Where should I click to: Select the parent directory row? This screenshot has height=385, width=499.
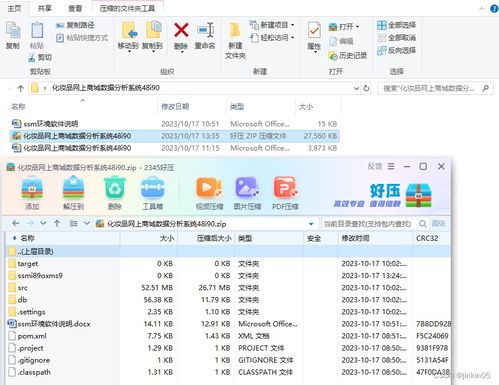[229, 251]
